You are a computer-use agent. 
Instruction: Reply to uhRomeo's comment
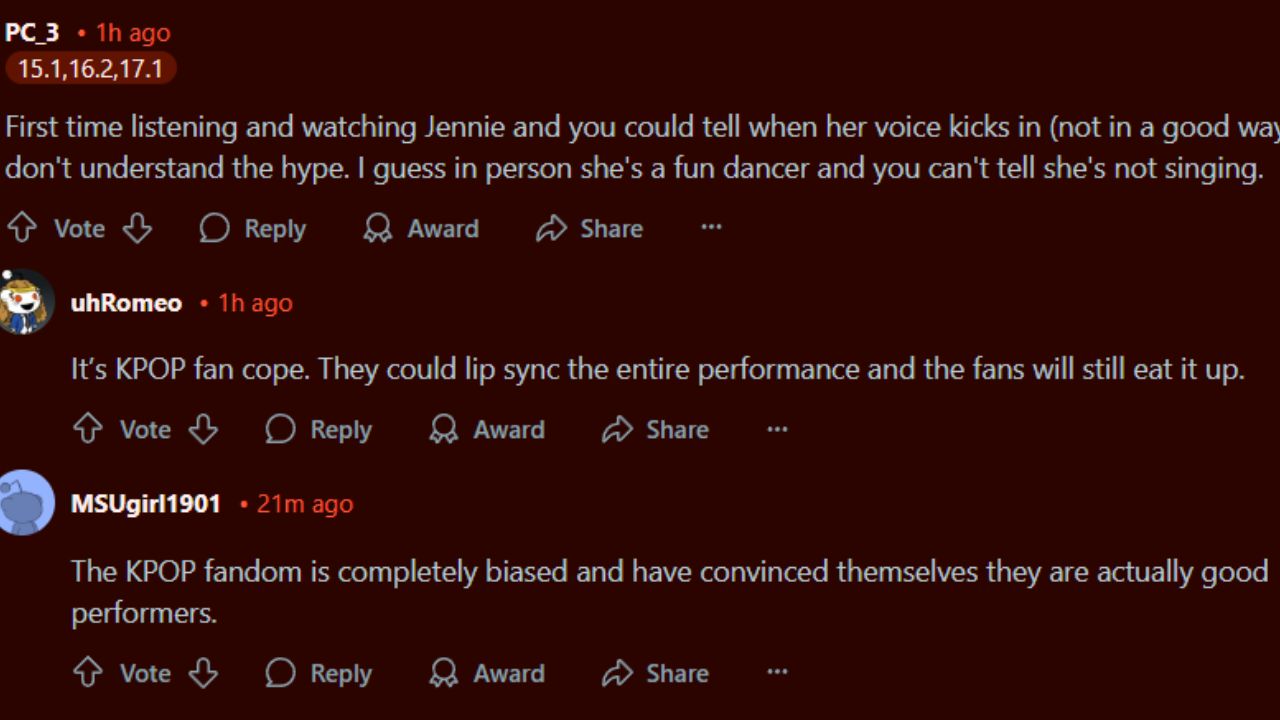pyautogui.click(x=318, y=430)
